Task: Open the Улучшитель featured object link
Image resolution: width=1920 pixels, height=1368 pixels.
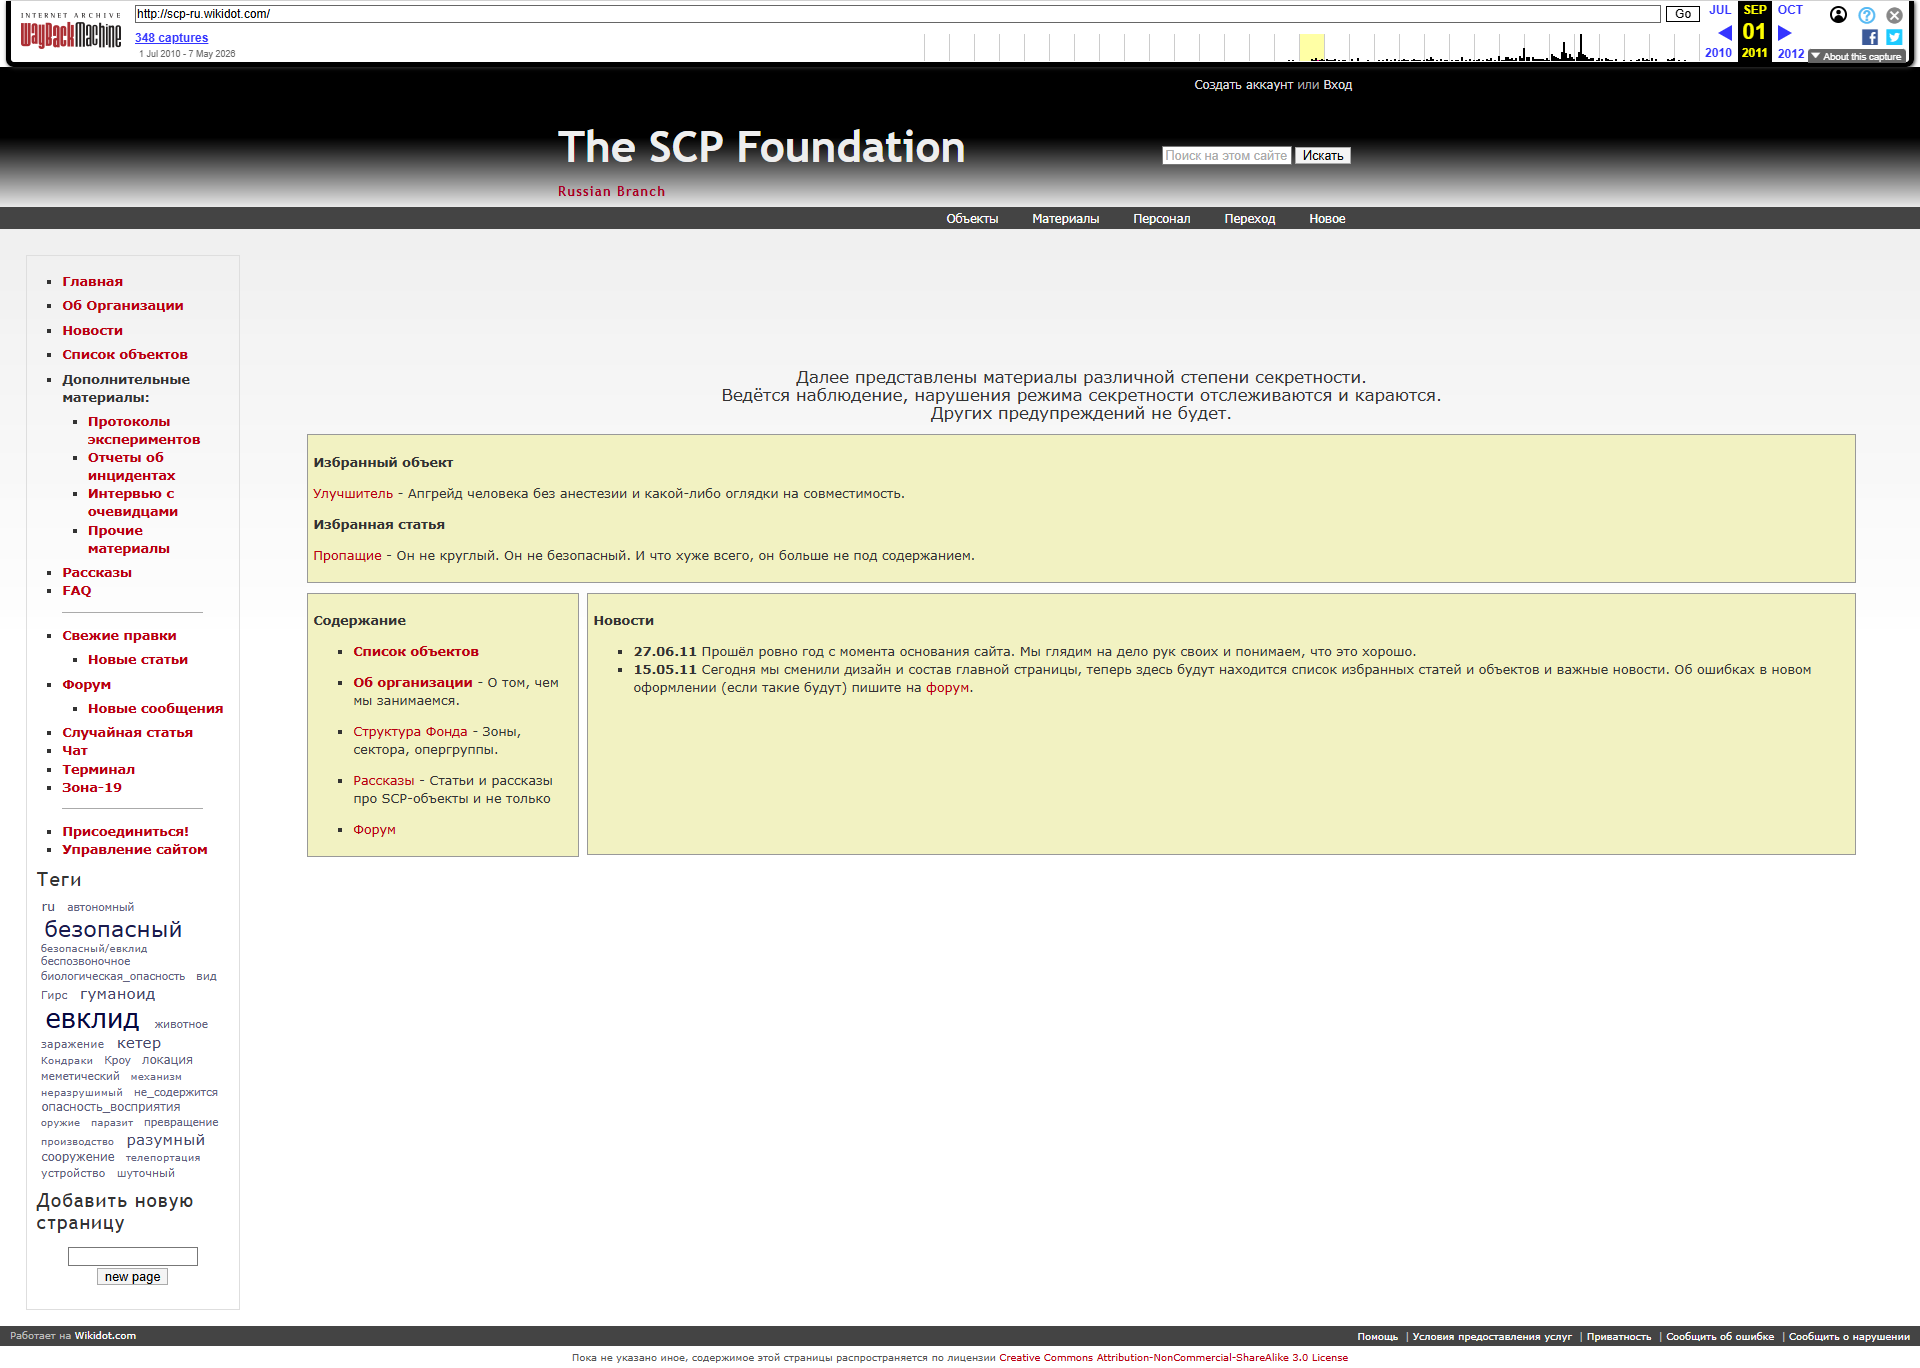Action: tap(353, 494)
